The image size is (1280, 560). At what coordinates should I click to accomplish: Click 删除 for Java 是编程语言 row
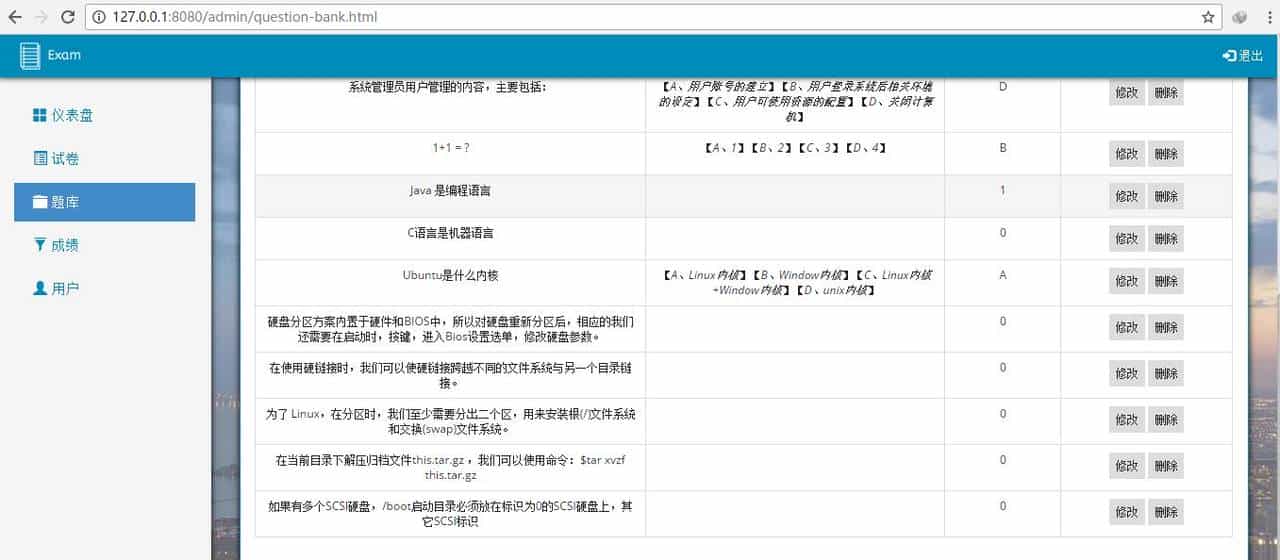1165,196
